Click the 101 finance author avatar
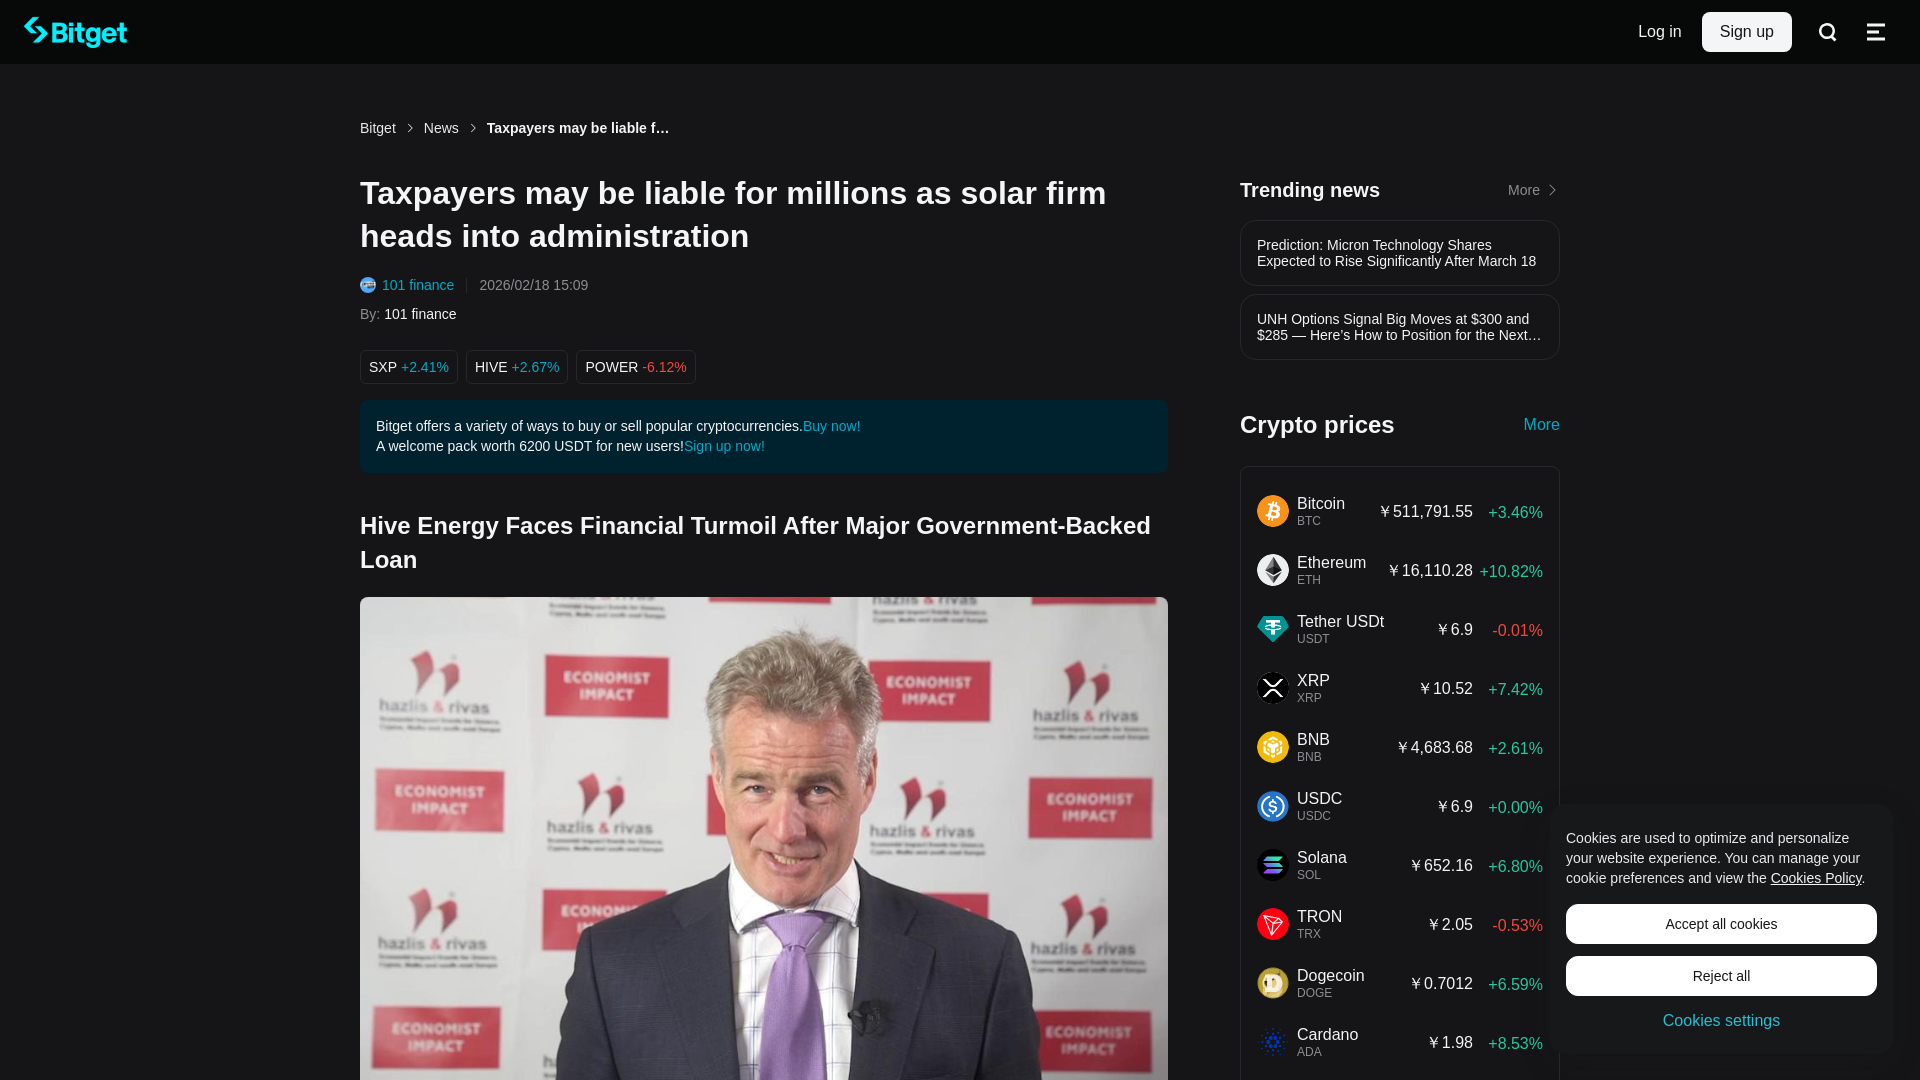 (x=368, y=285)
